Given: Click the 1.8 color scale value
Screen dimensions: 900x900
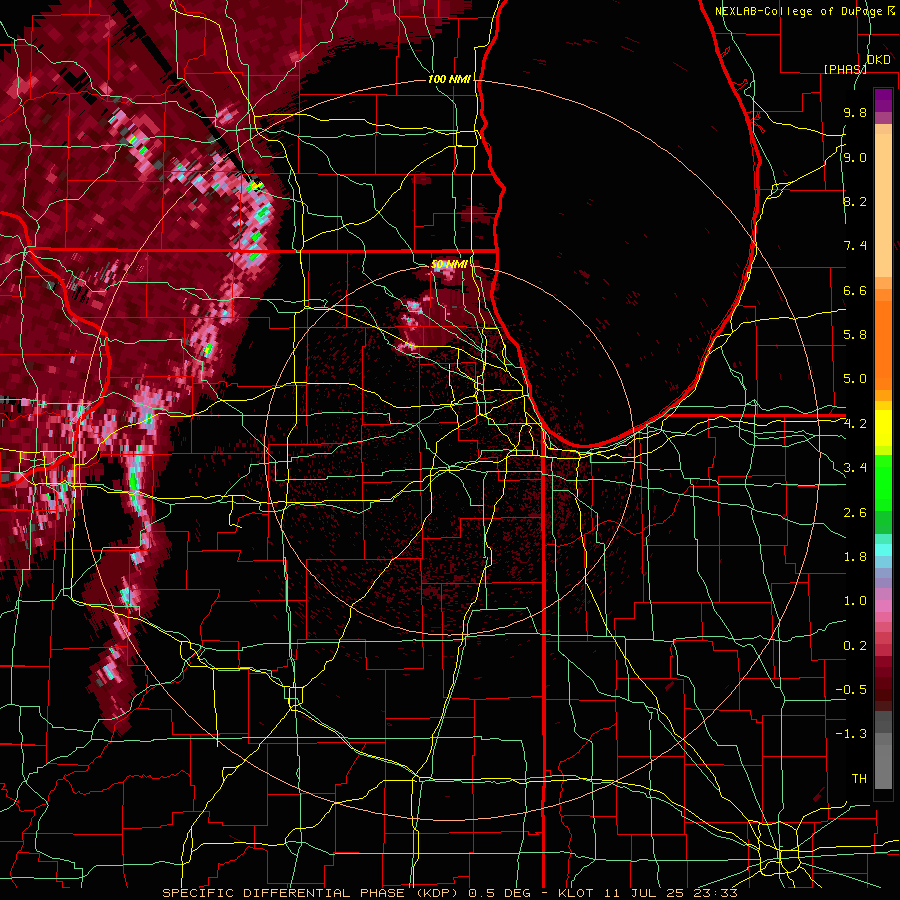Looking at the screenshot, I should [855, 557].
